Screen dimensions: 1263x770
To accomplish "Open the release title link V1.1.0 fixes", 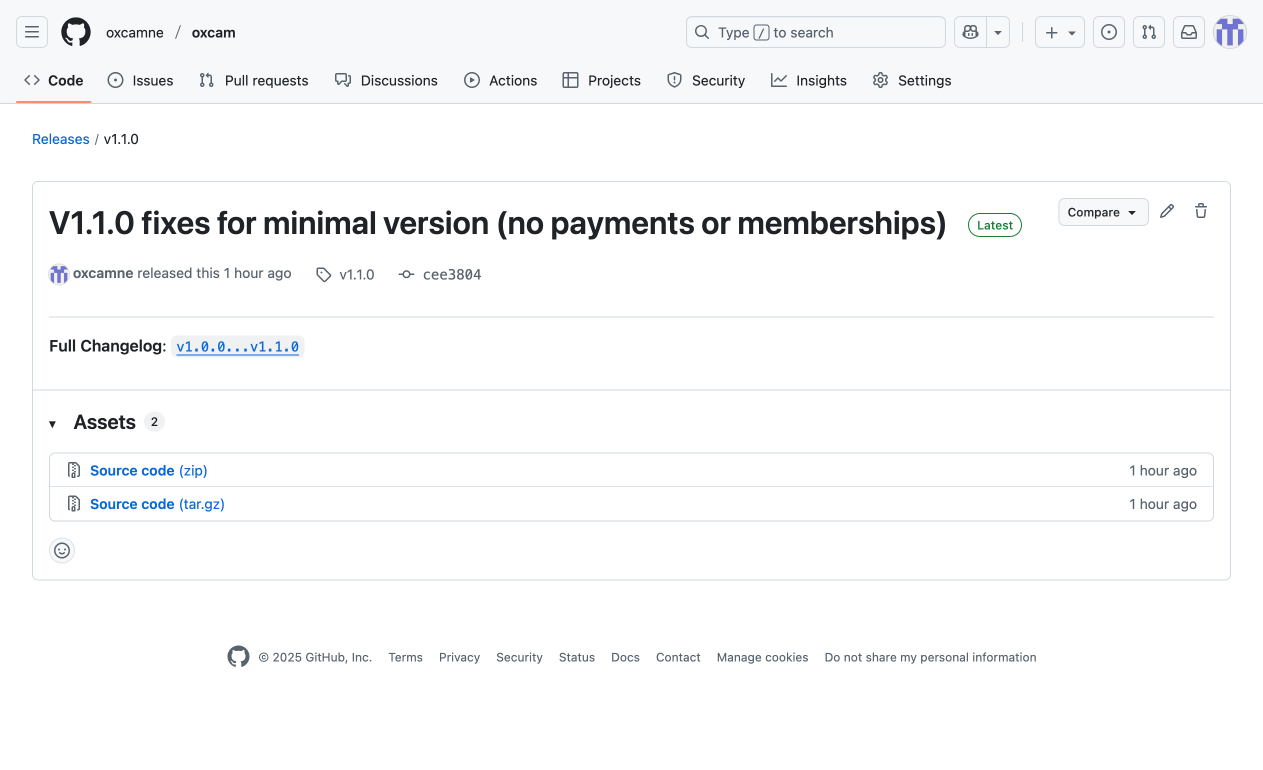I will 497,223.
